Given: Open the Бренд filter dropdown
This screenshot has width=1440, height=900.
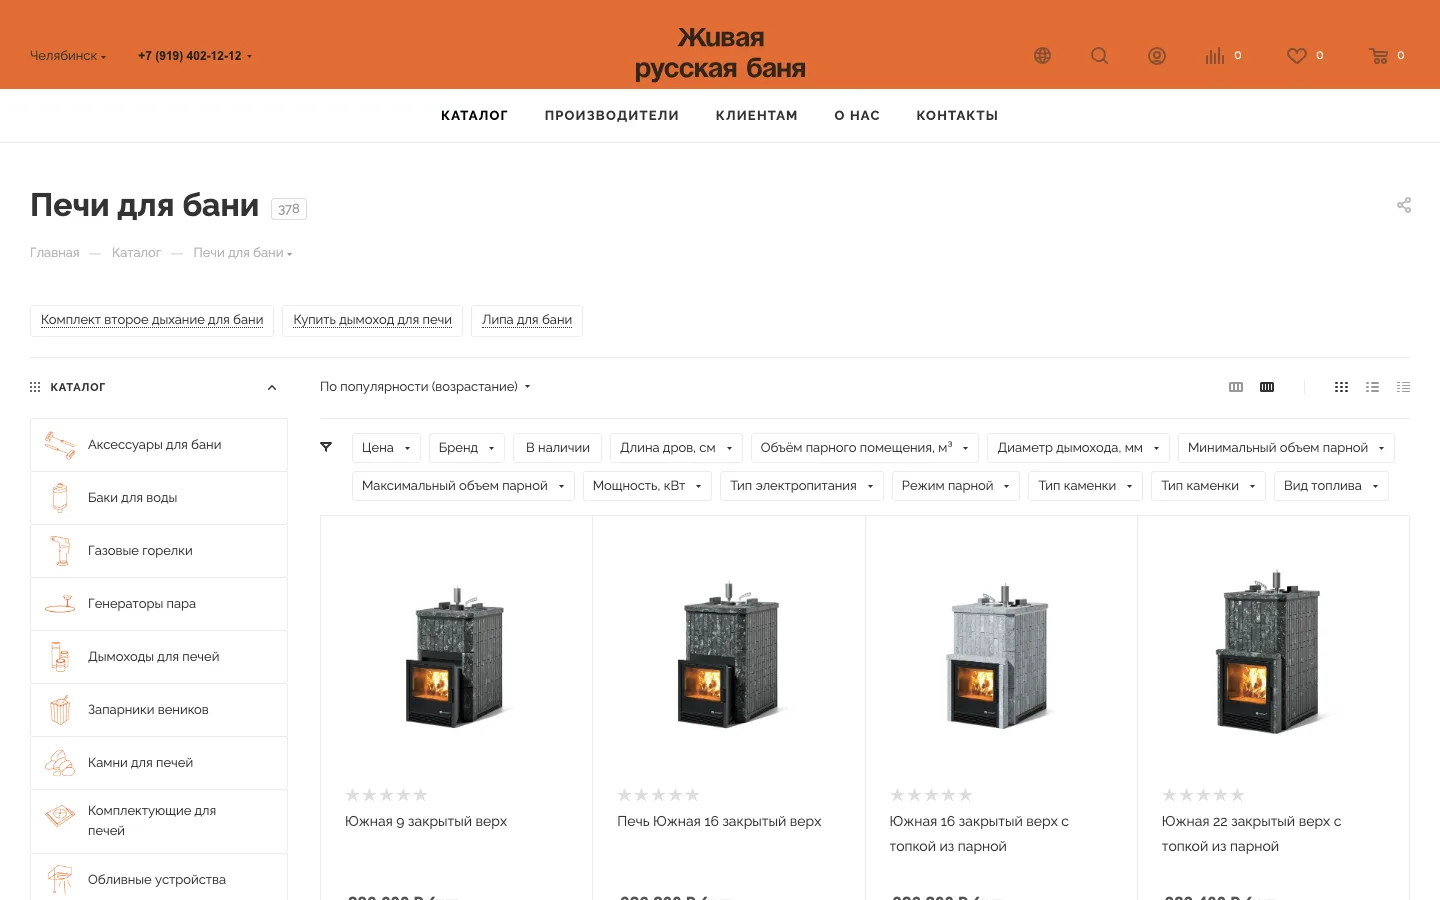Looking at the screenshot, I should coord(467,448).
